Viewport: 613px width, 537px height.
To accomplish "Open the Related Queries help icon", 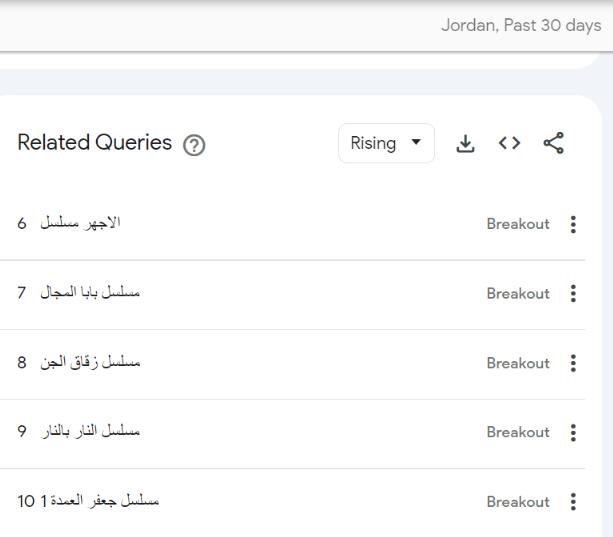I will 195,145.
